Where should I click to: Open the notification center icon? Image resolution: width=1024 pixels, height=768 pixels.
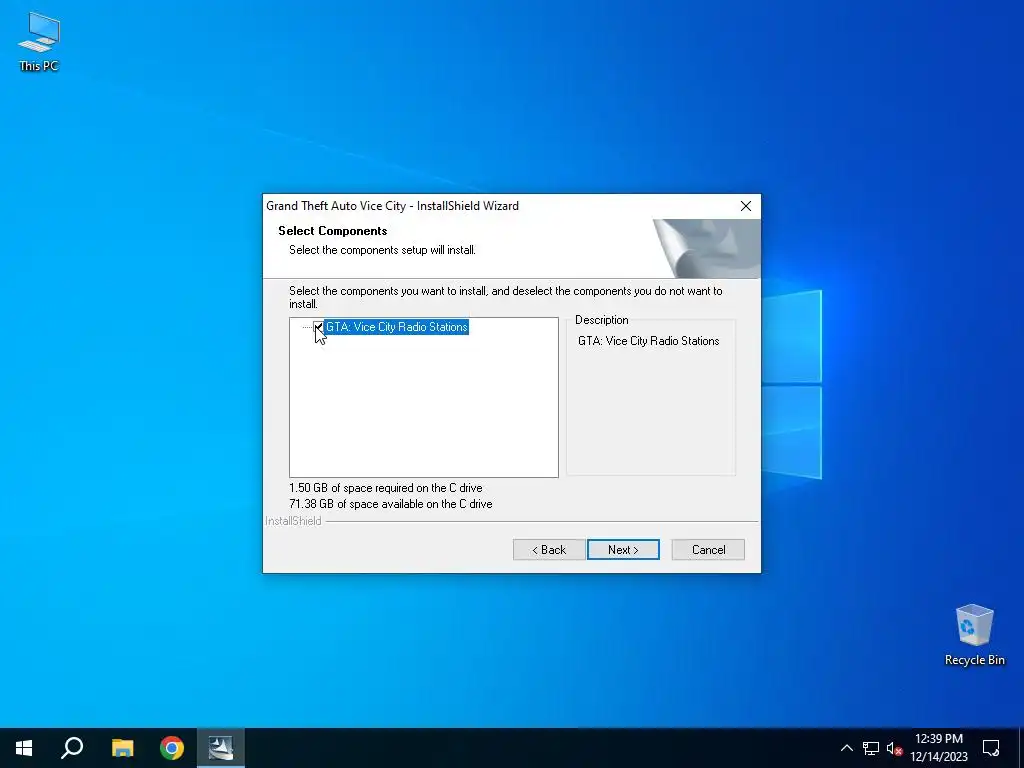[991, 748]
